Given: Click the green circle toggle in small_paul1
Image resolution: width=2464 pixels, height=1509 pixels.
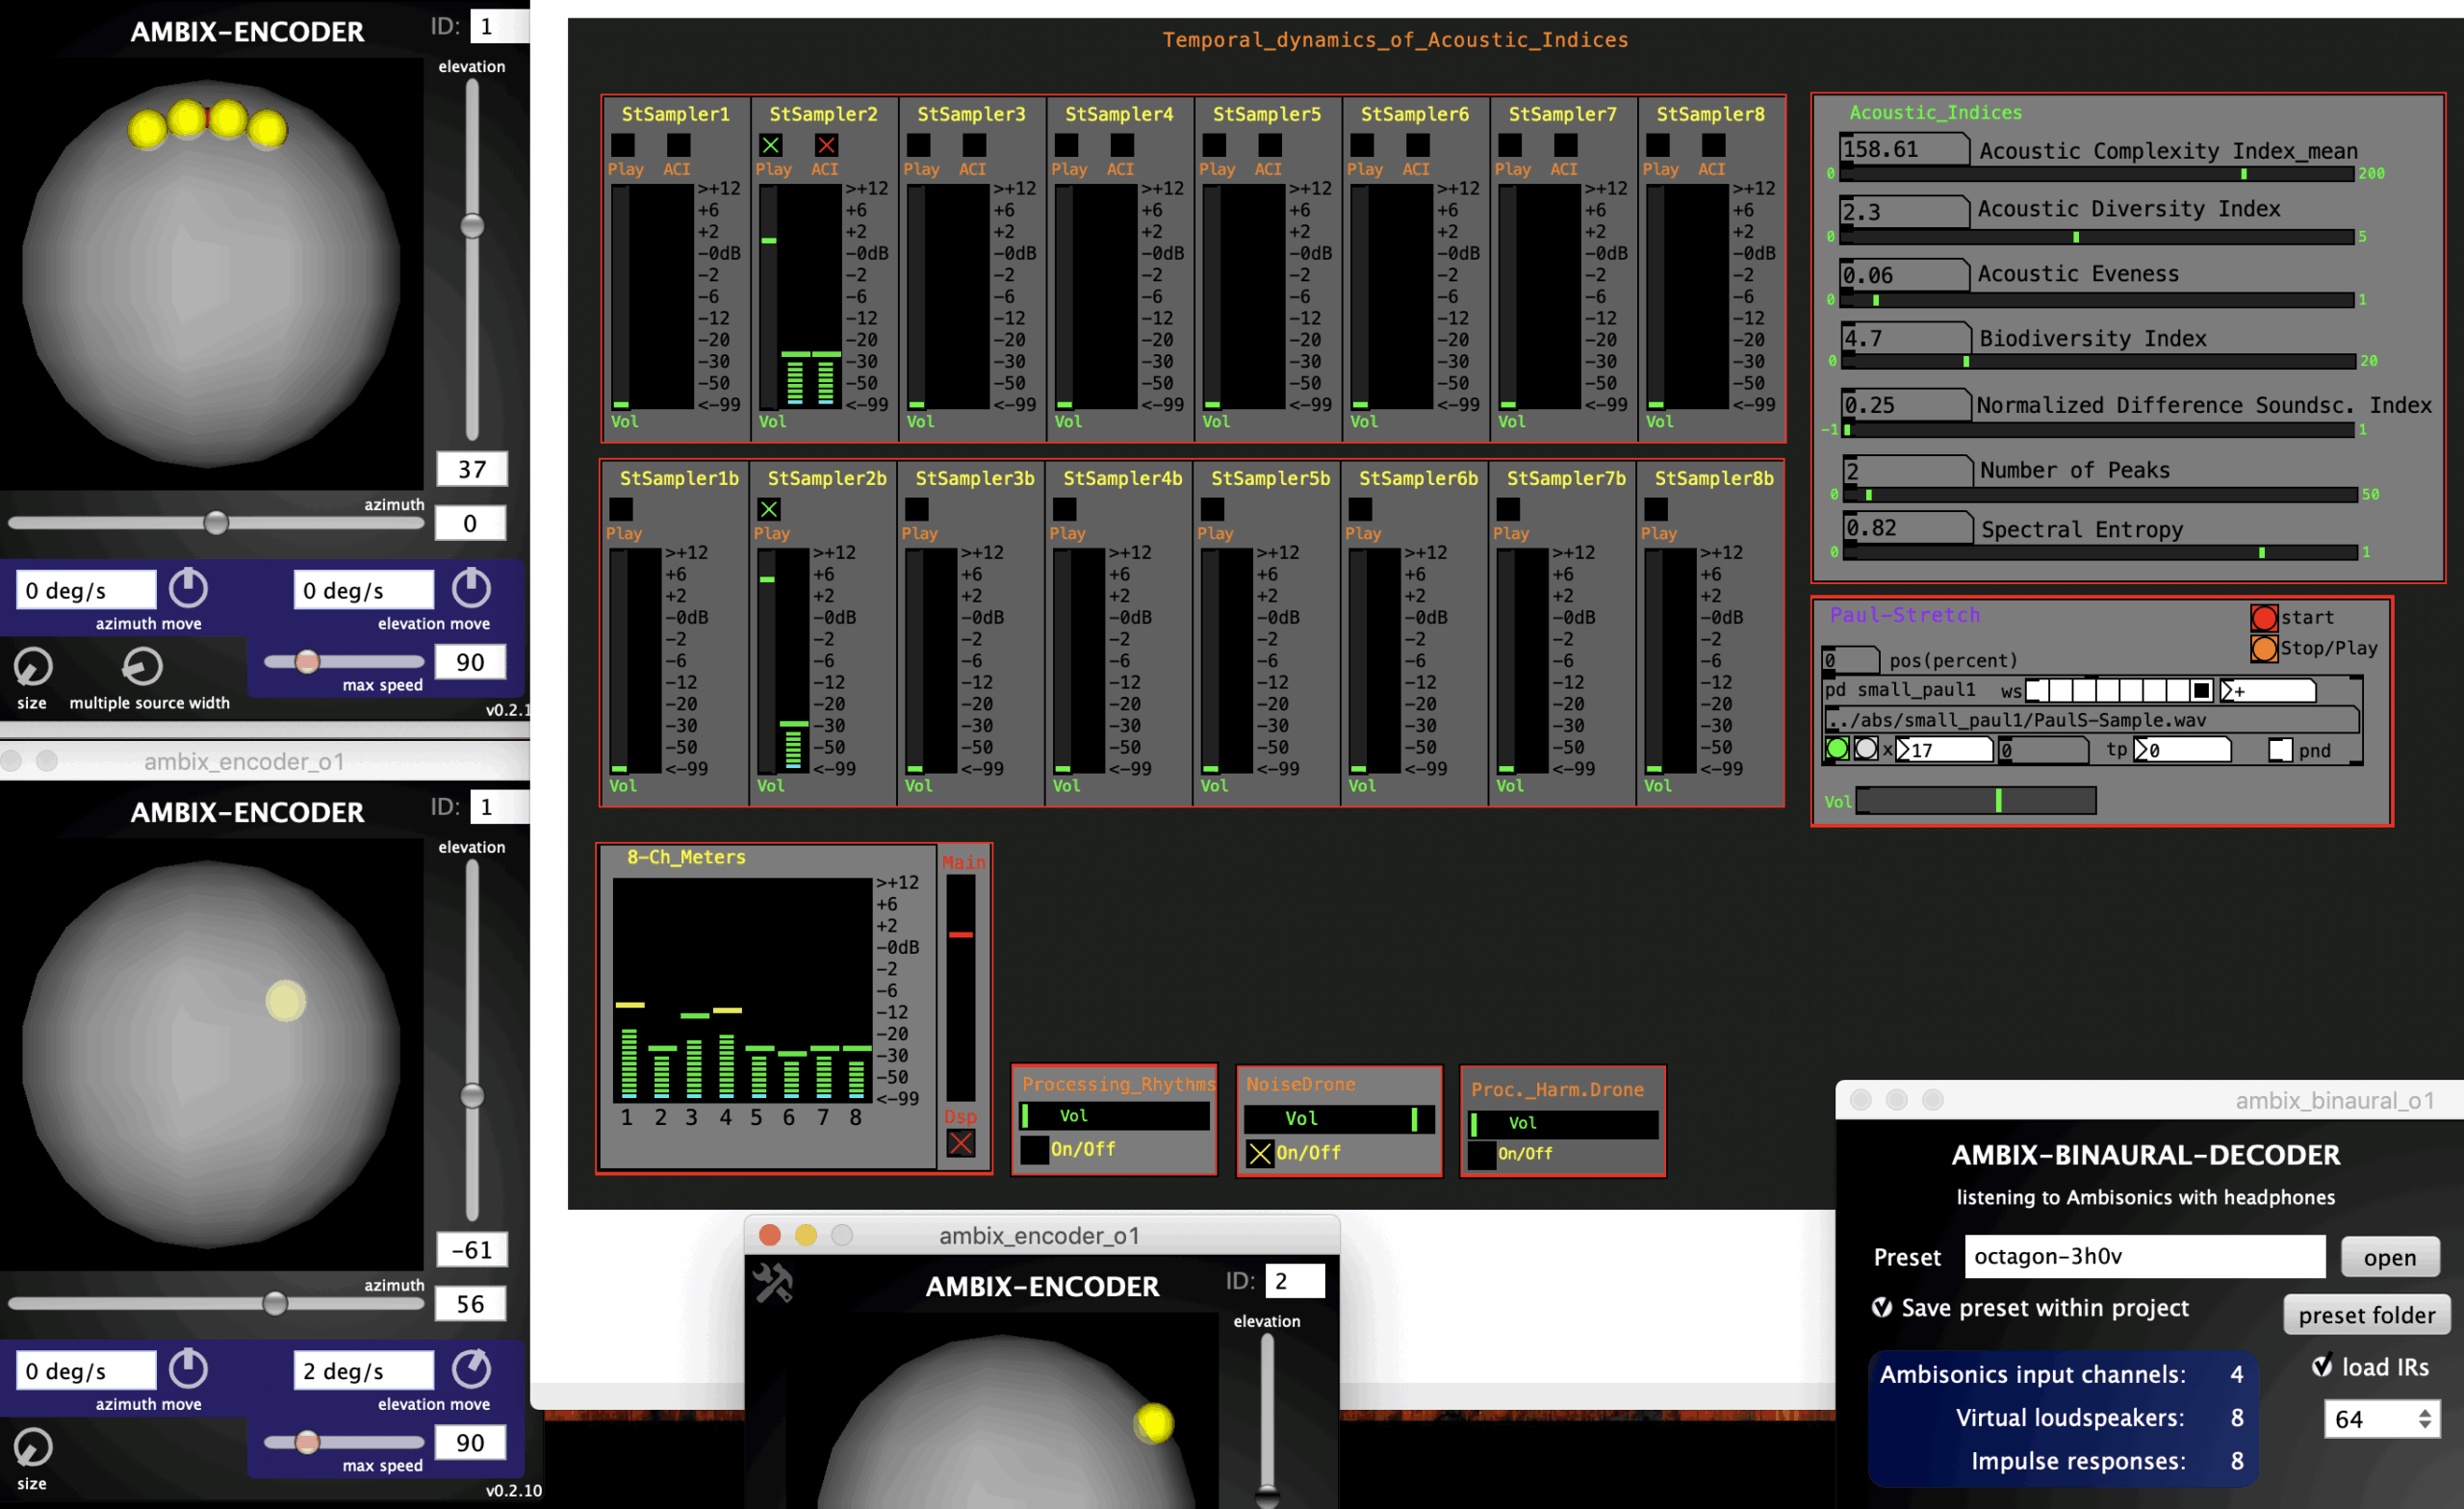Looking at the screenshot, I should [x=1837, y=749].
